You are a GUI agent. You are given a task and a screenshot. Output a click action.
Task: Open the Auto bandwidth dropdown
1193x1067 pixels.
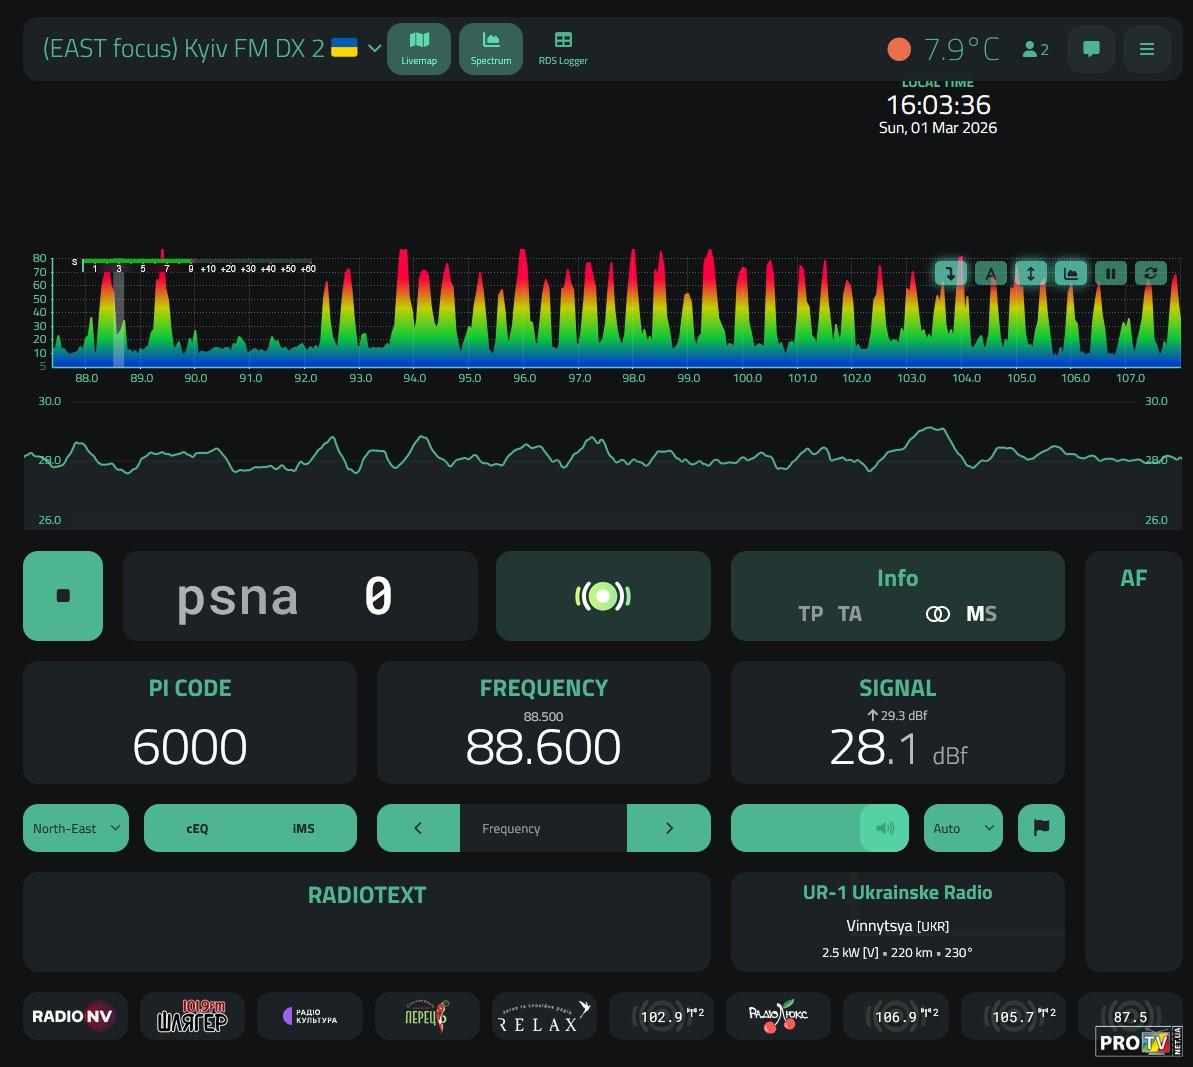pos(963,828)
